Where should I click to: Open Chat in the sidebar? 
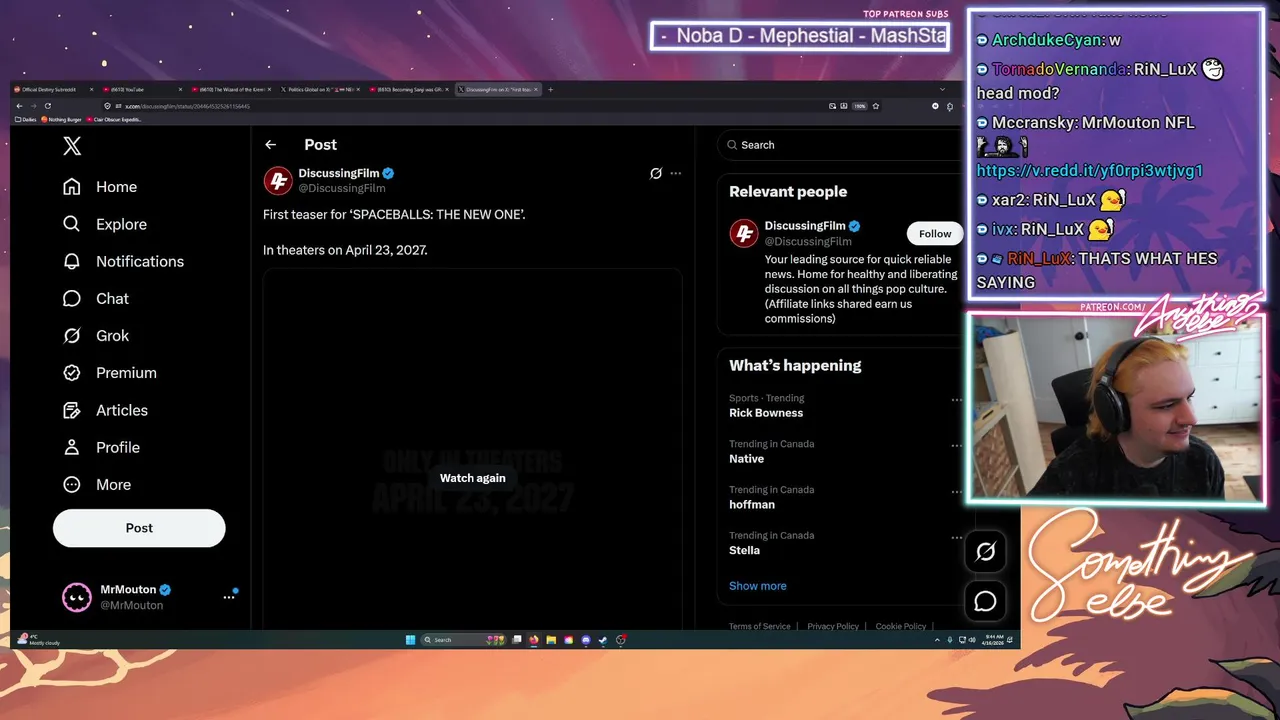point(96,298)
